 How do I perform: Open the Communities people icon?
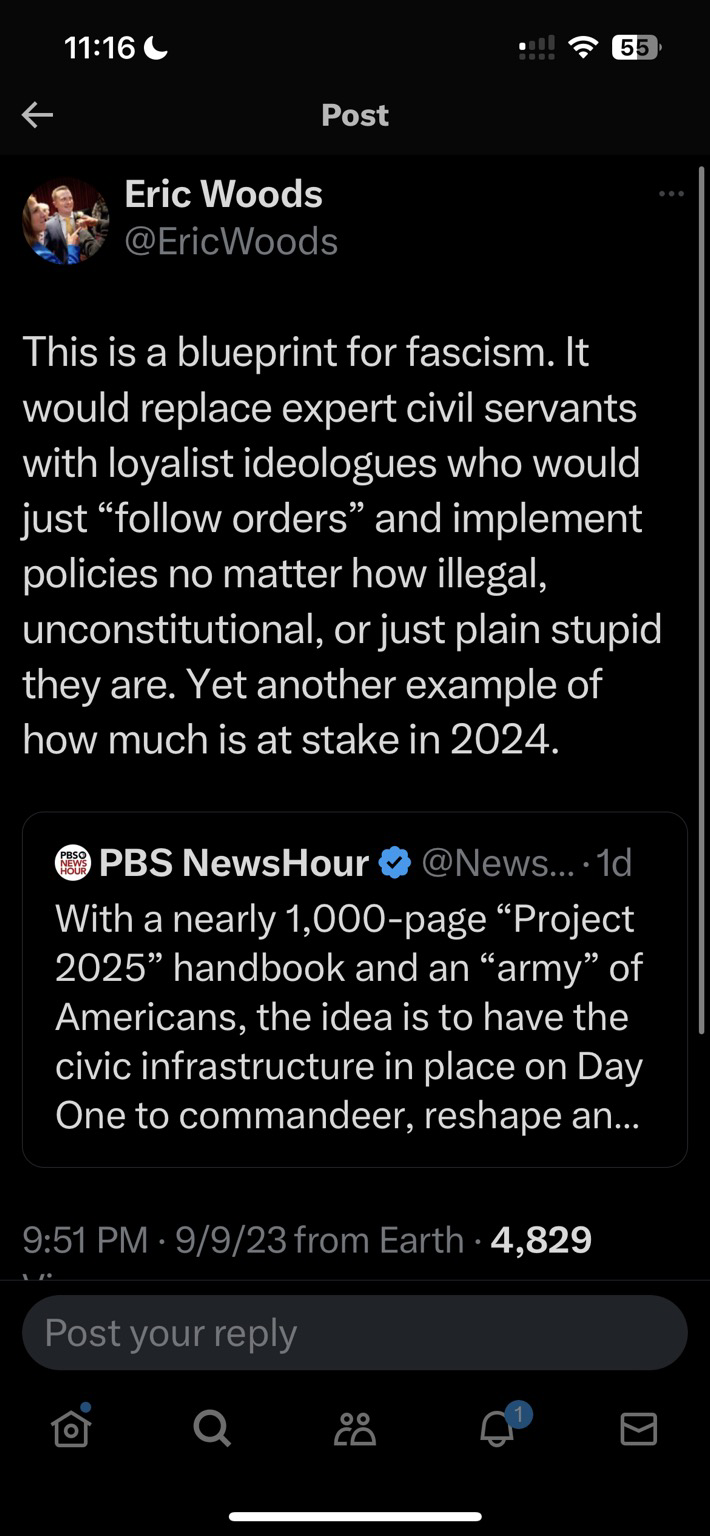[x=355, y=1429]
